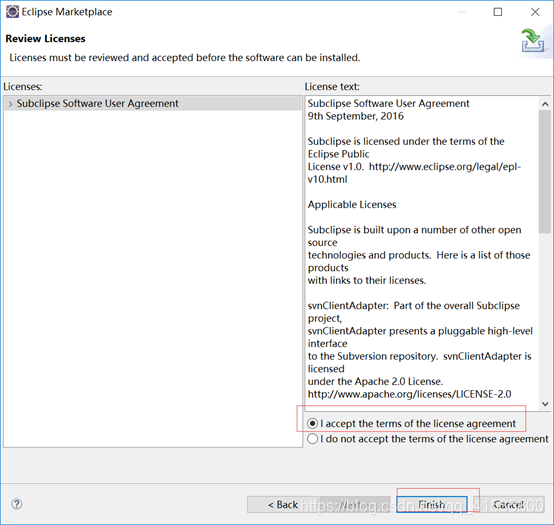This screenshot has height=525, width=554.
Task: Click 'License v1.0. http://www.eclipse.org/legal/epl-' line
Action: (414, 167)
